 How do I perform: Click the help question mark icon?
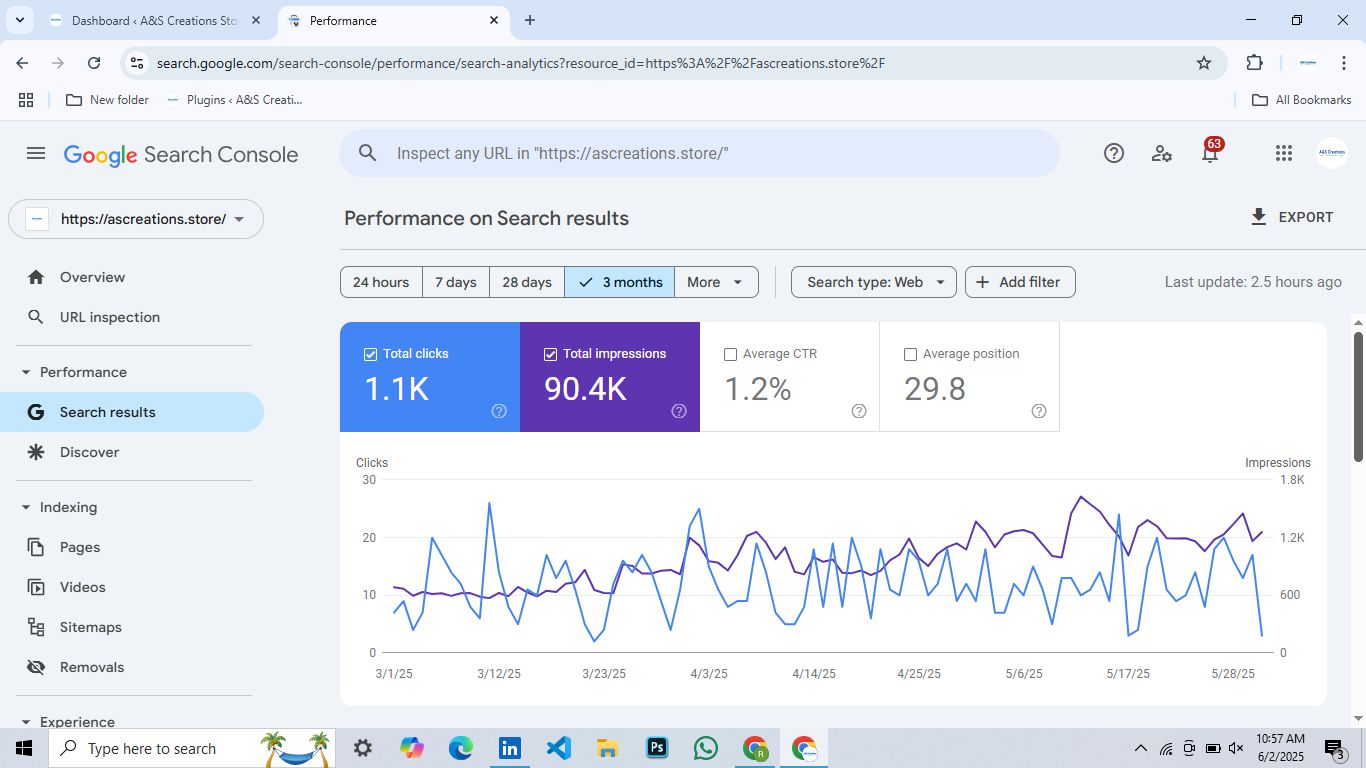(1113, 153)
